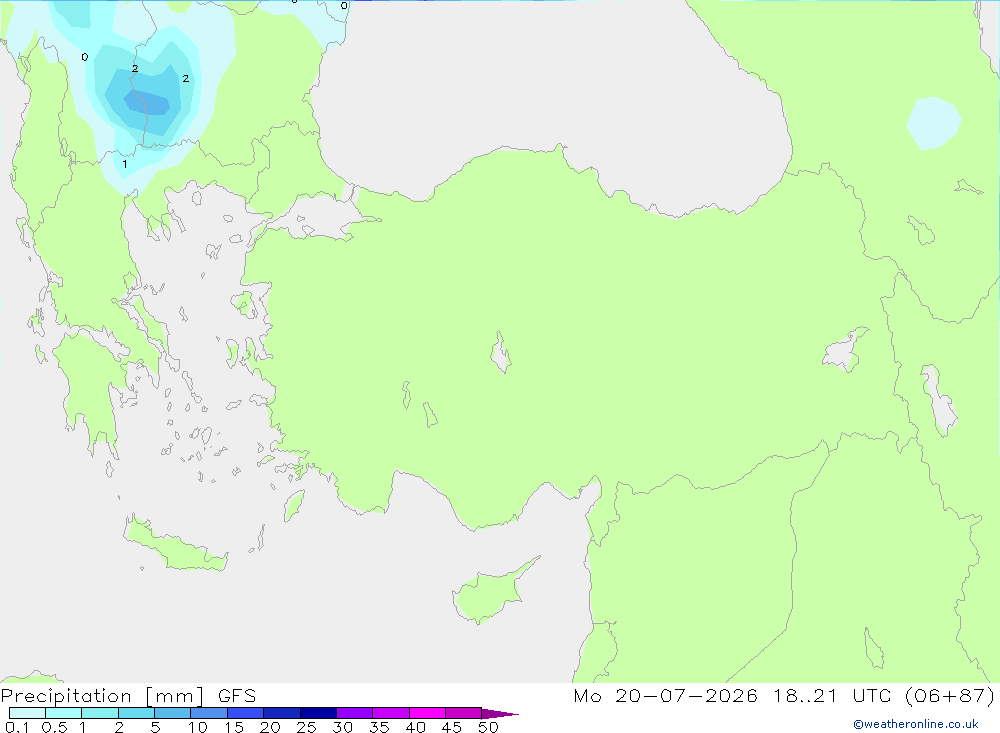Open the weatheronline.co.uk copyright link

click(916, 724)
